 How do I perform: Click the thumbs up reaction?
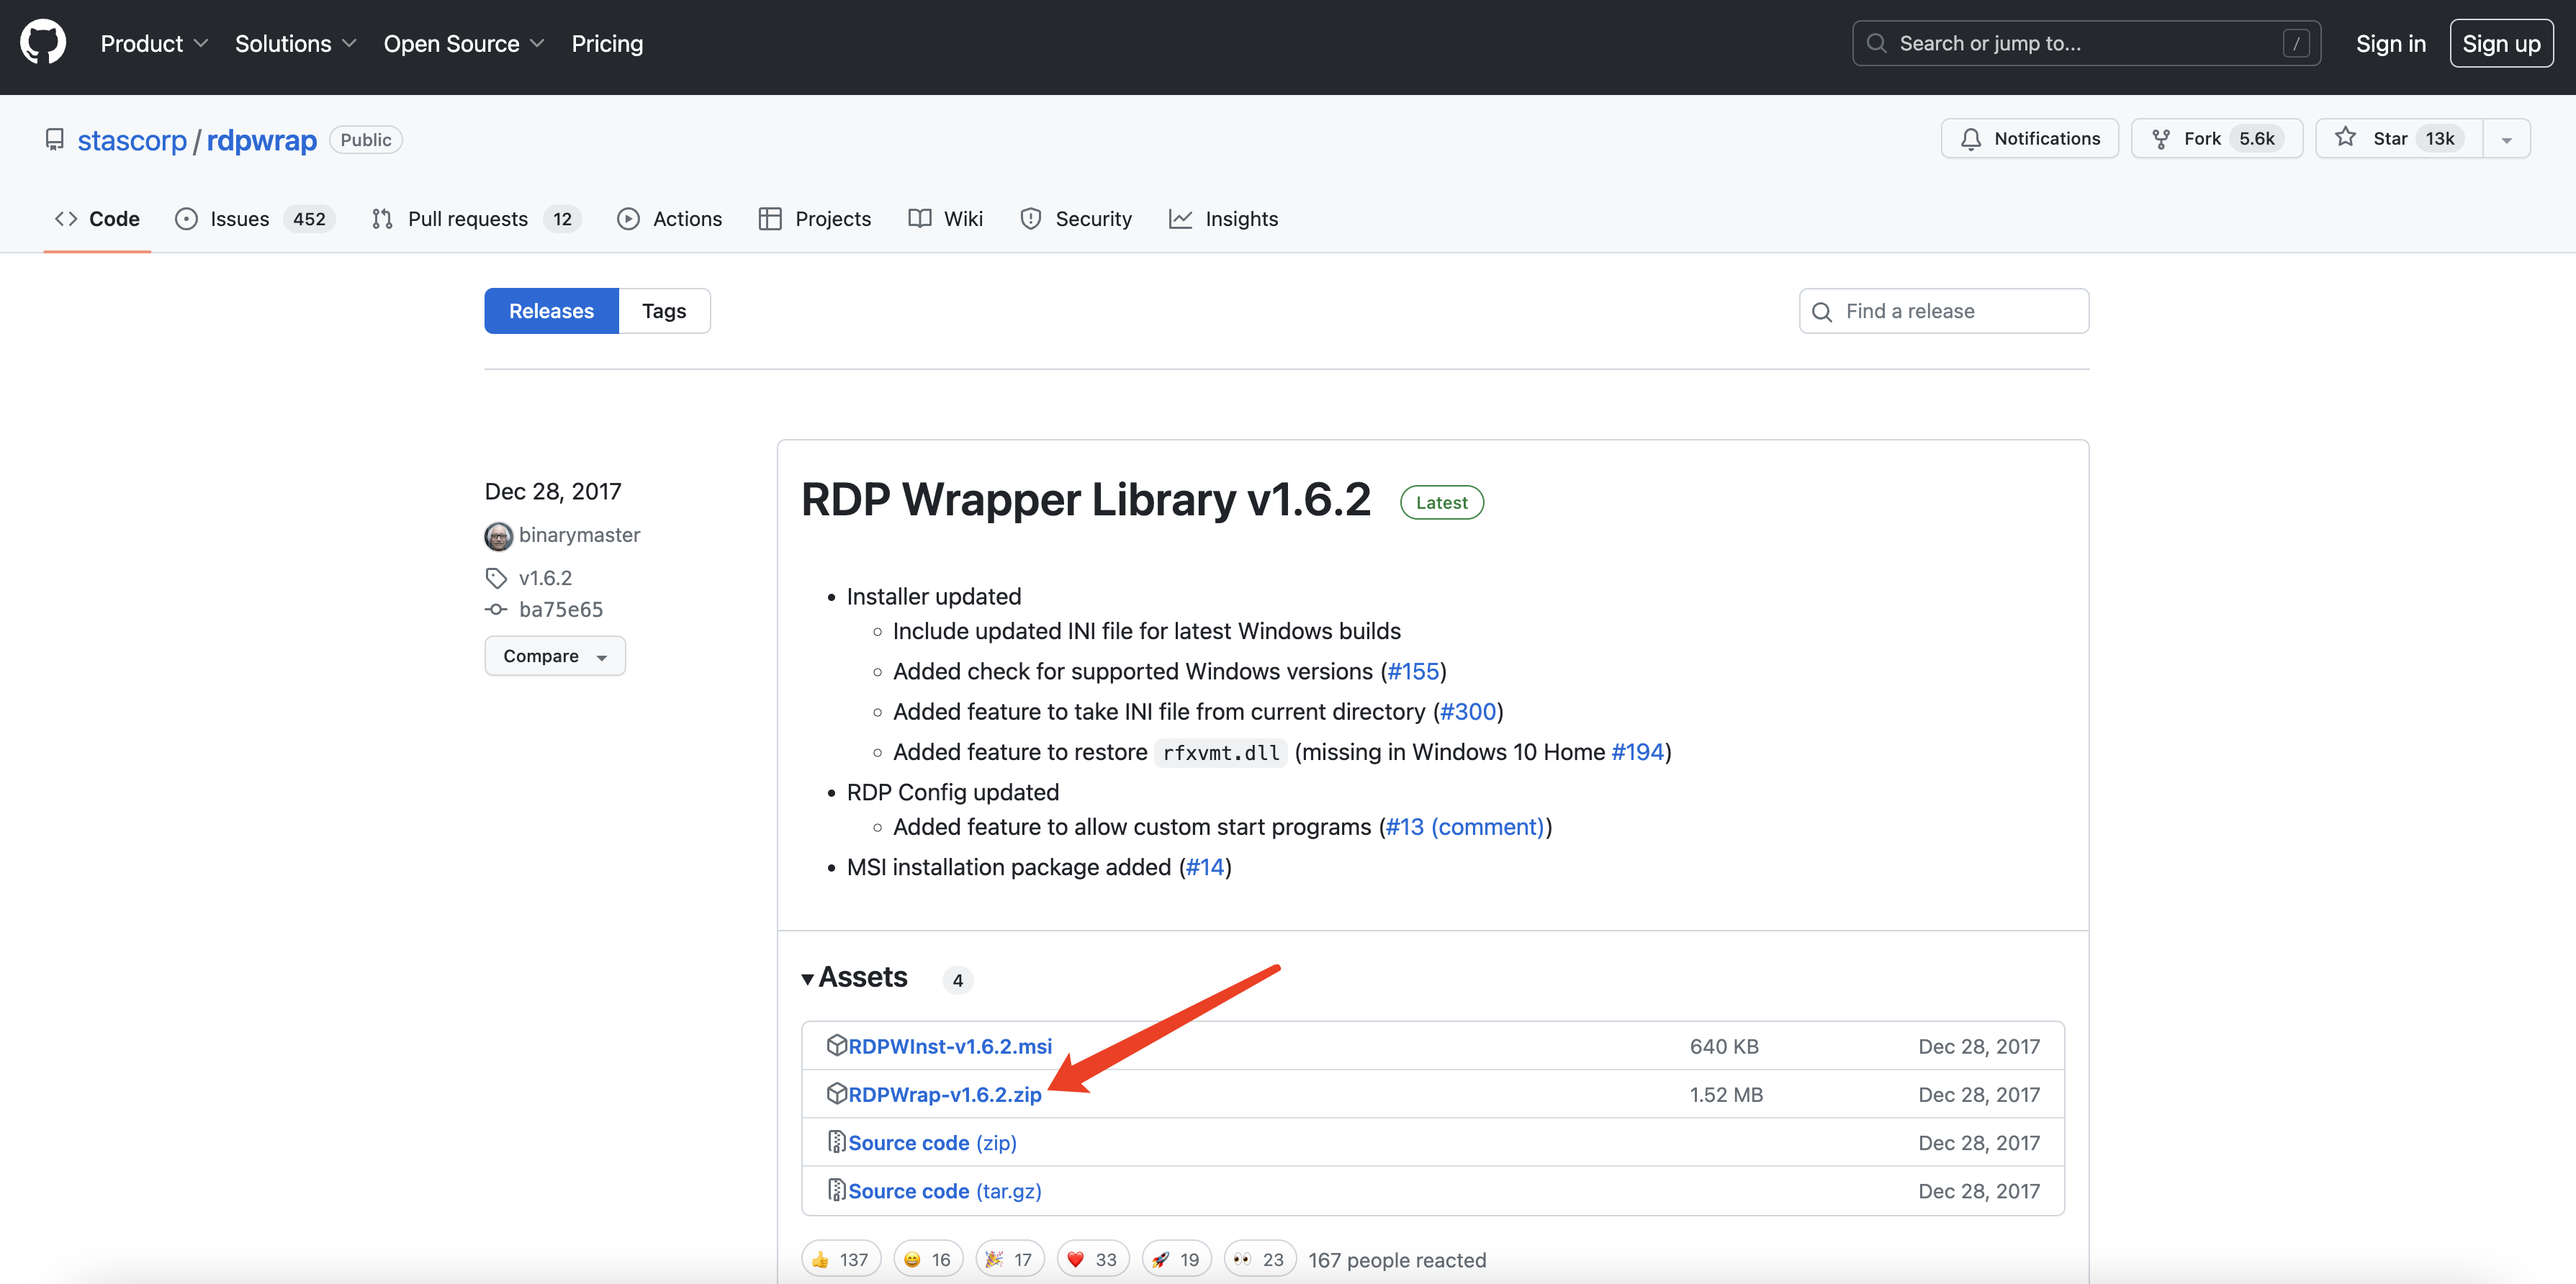pyautogui.click(x=840, y=1259)
